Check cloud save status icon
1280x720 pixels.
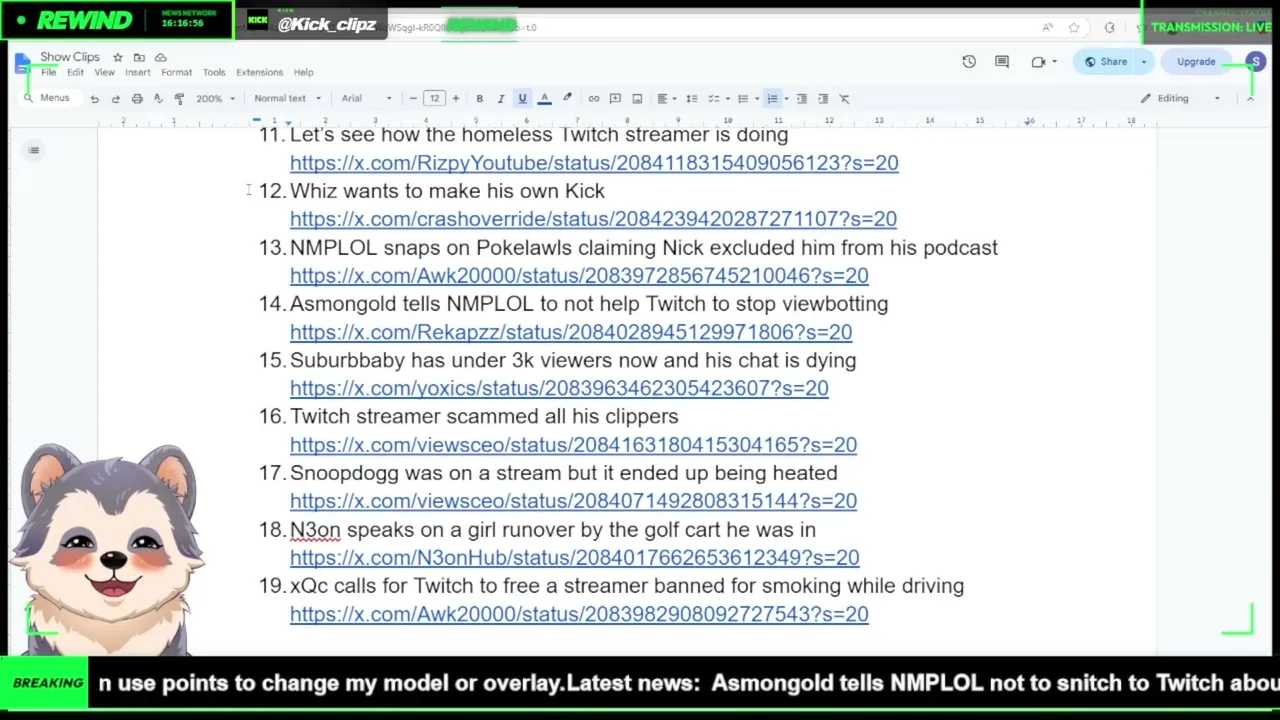click(160, 57)
